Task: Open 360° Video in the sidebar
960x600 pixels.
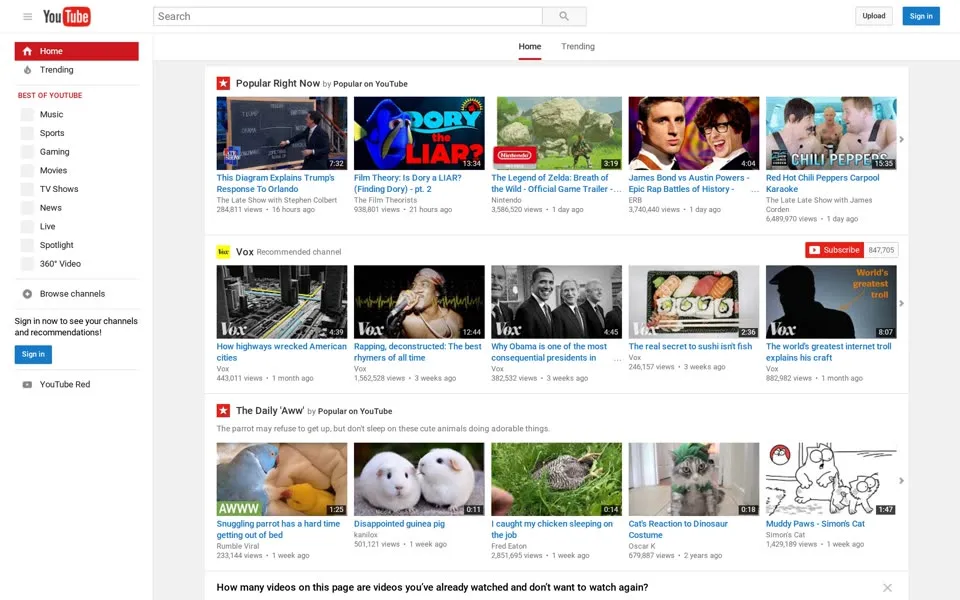Action: coord(60,264)
